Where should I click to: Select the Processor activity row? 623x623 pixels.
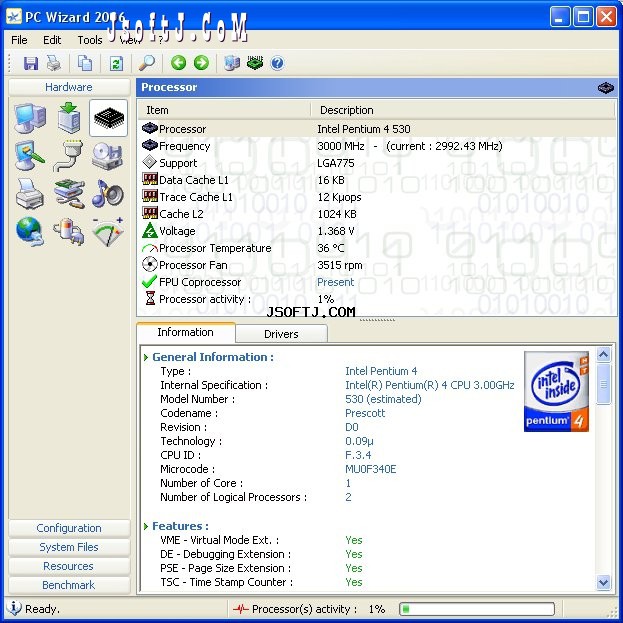click(x=377, y=299)
